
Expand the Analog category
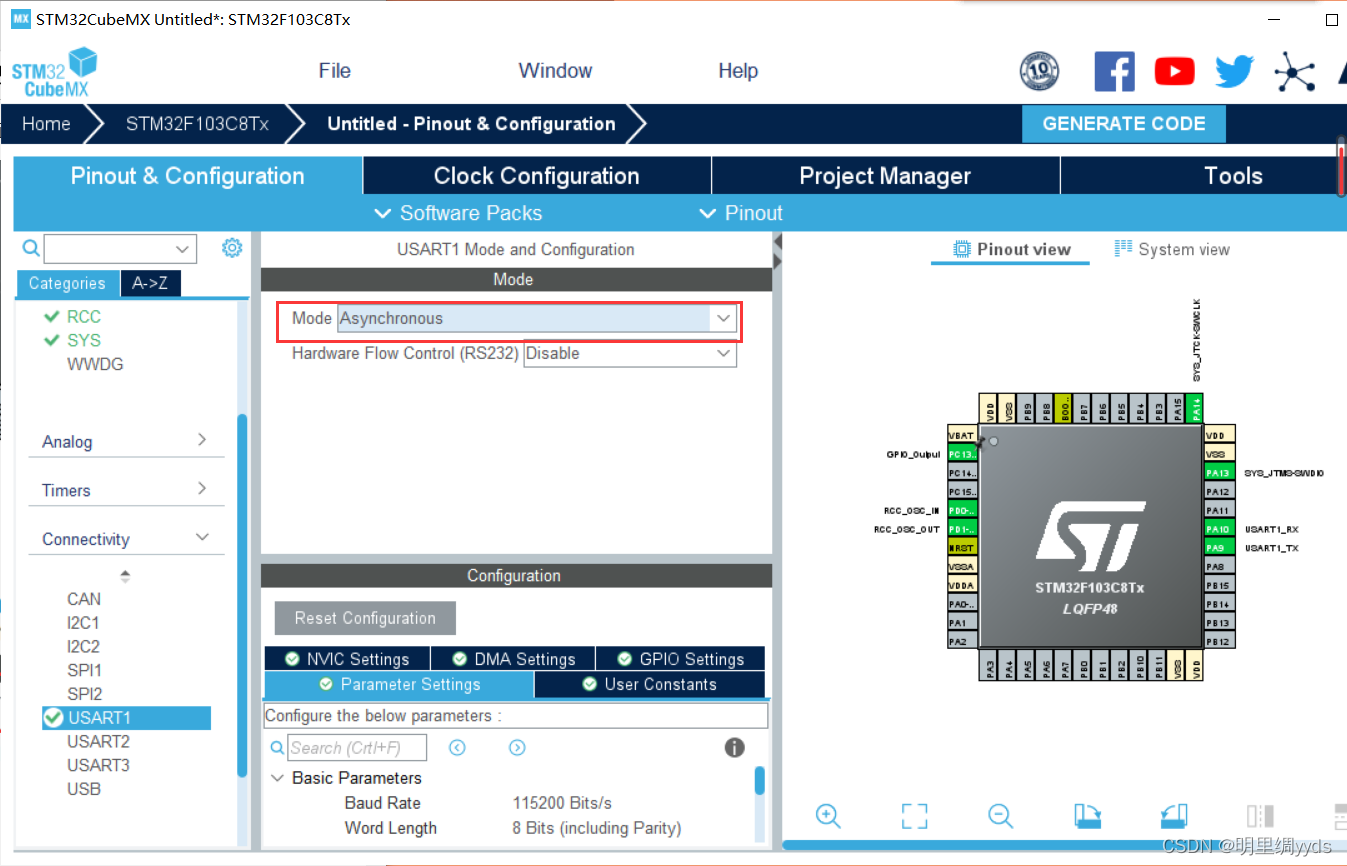124,441
